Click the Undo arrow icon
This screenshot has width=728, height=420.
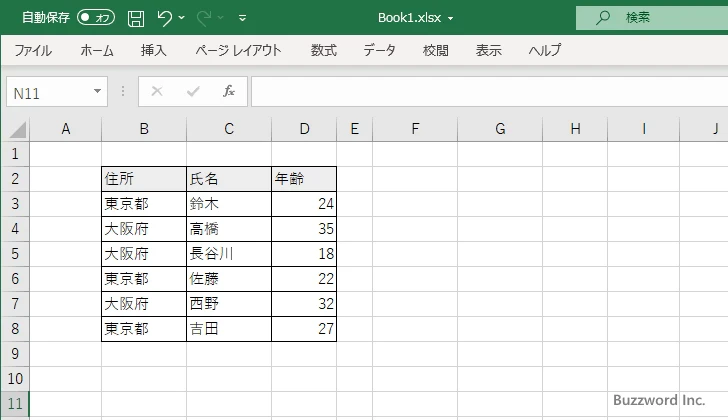pyautogui.click(x=164, y=18)
